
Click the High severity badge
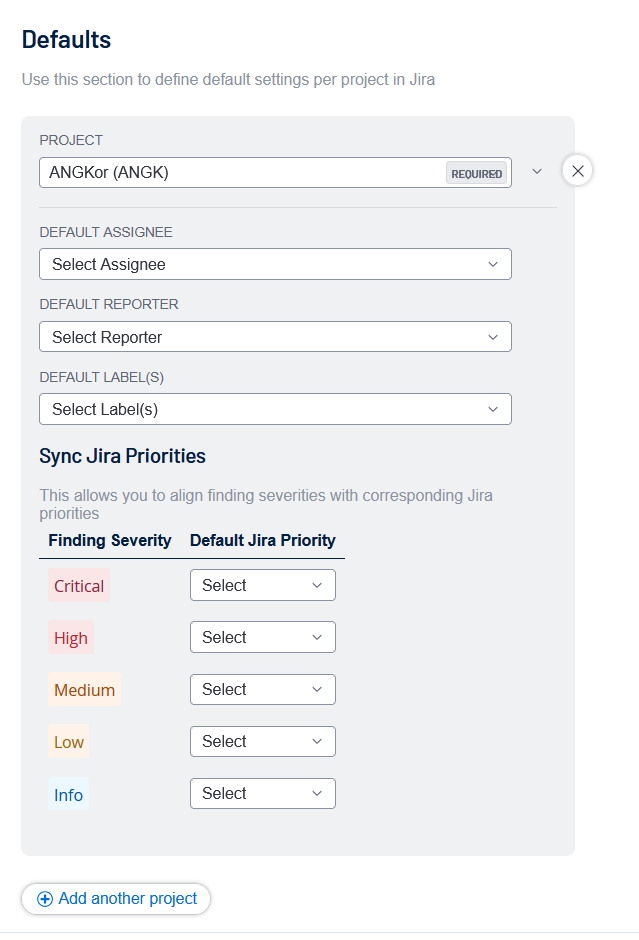pyautogui.click(x=71, y=638)
